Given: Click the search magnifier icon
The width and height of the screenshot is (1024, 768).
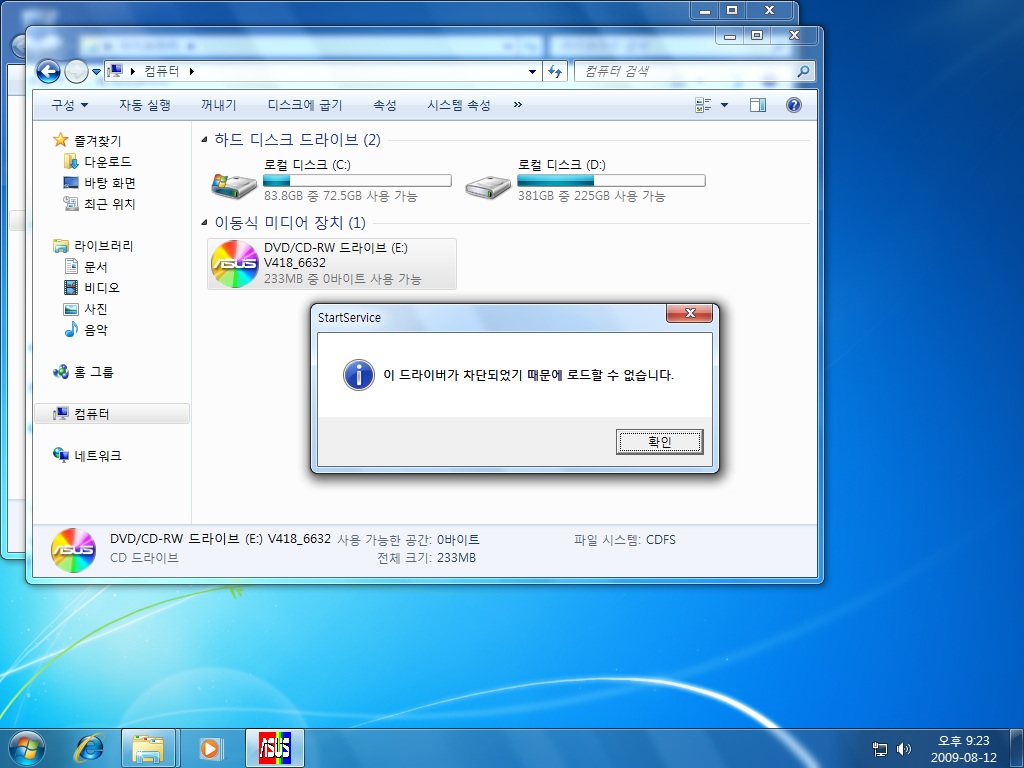Looking at the screenshot, I should pos(803,71).
